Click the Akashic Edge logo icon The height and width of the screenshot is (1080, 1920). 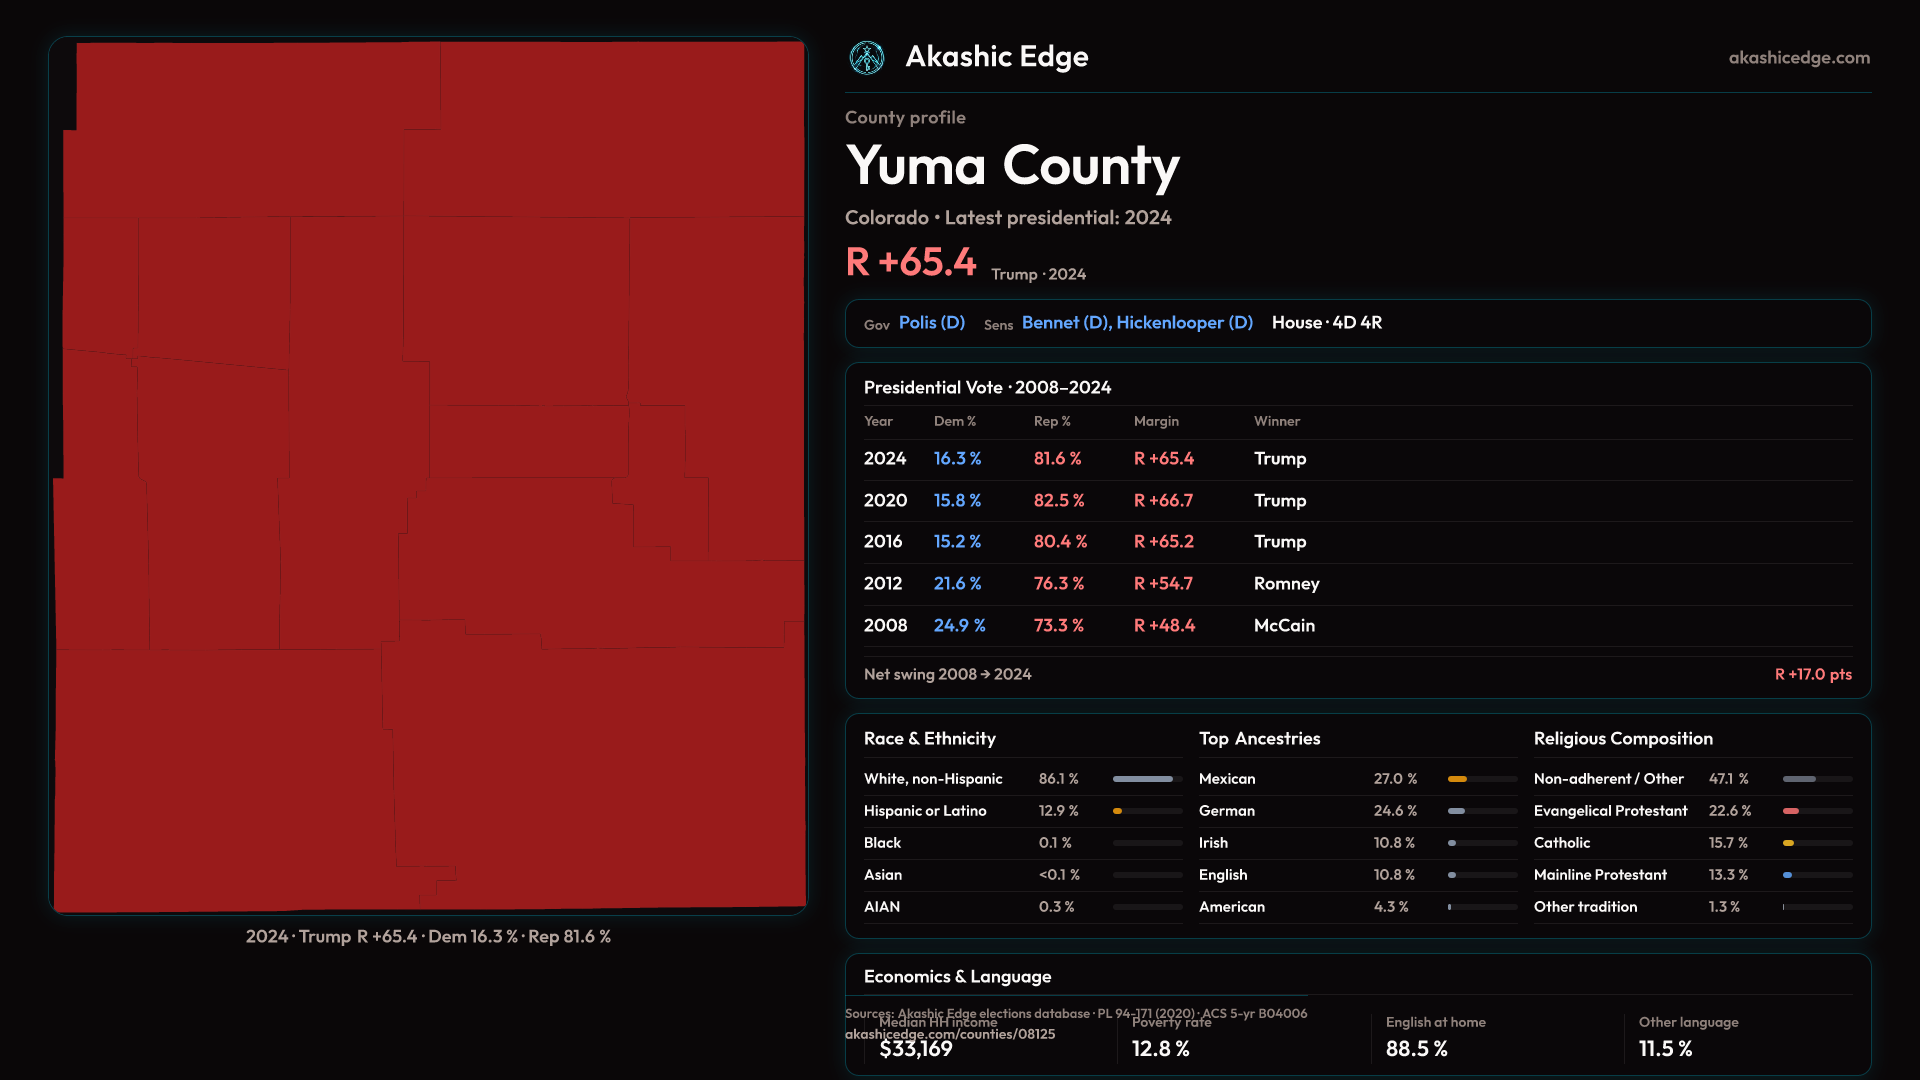pyautogui.click(x=866, y=57)
